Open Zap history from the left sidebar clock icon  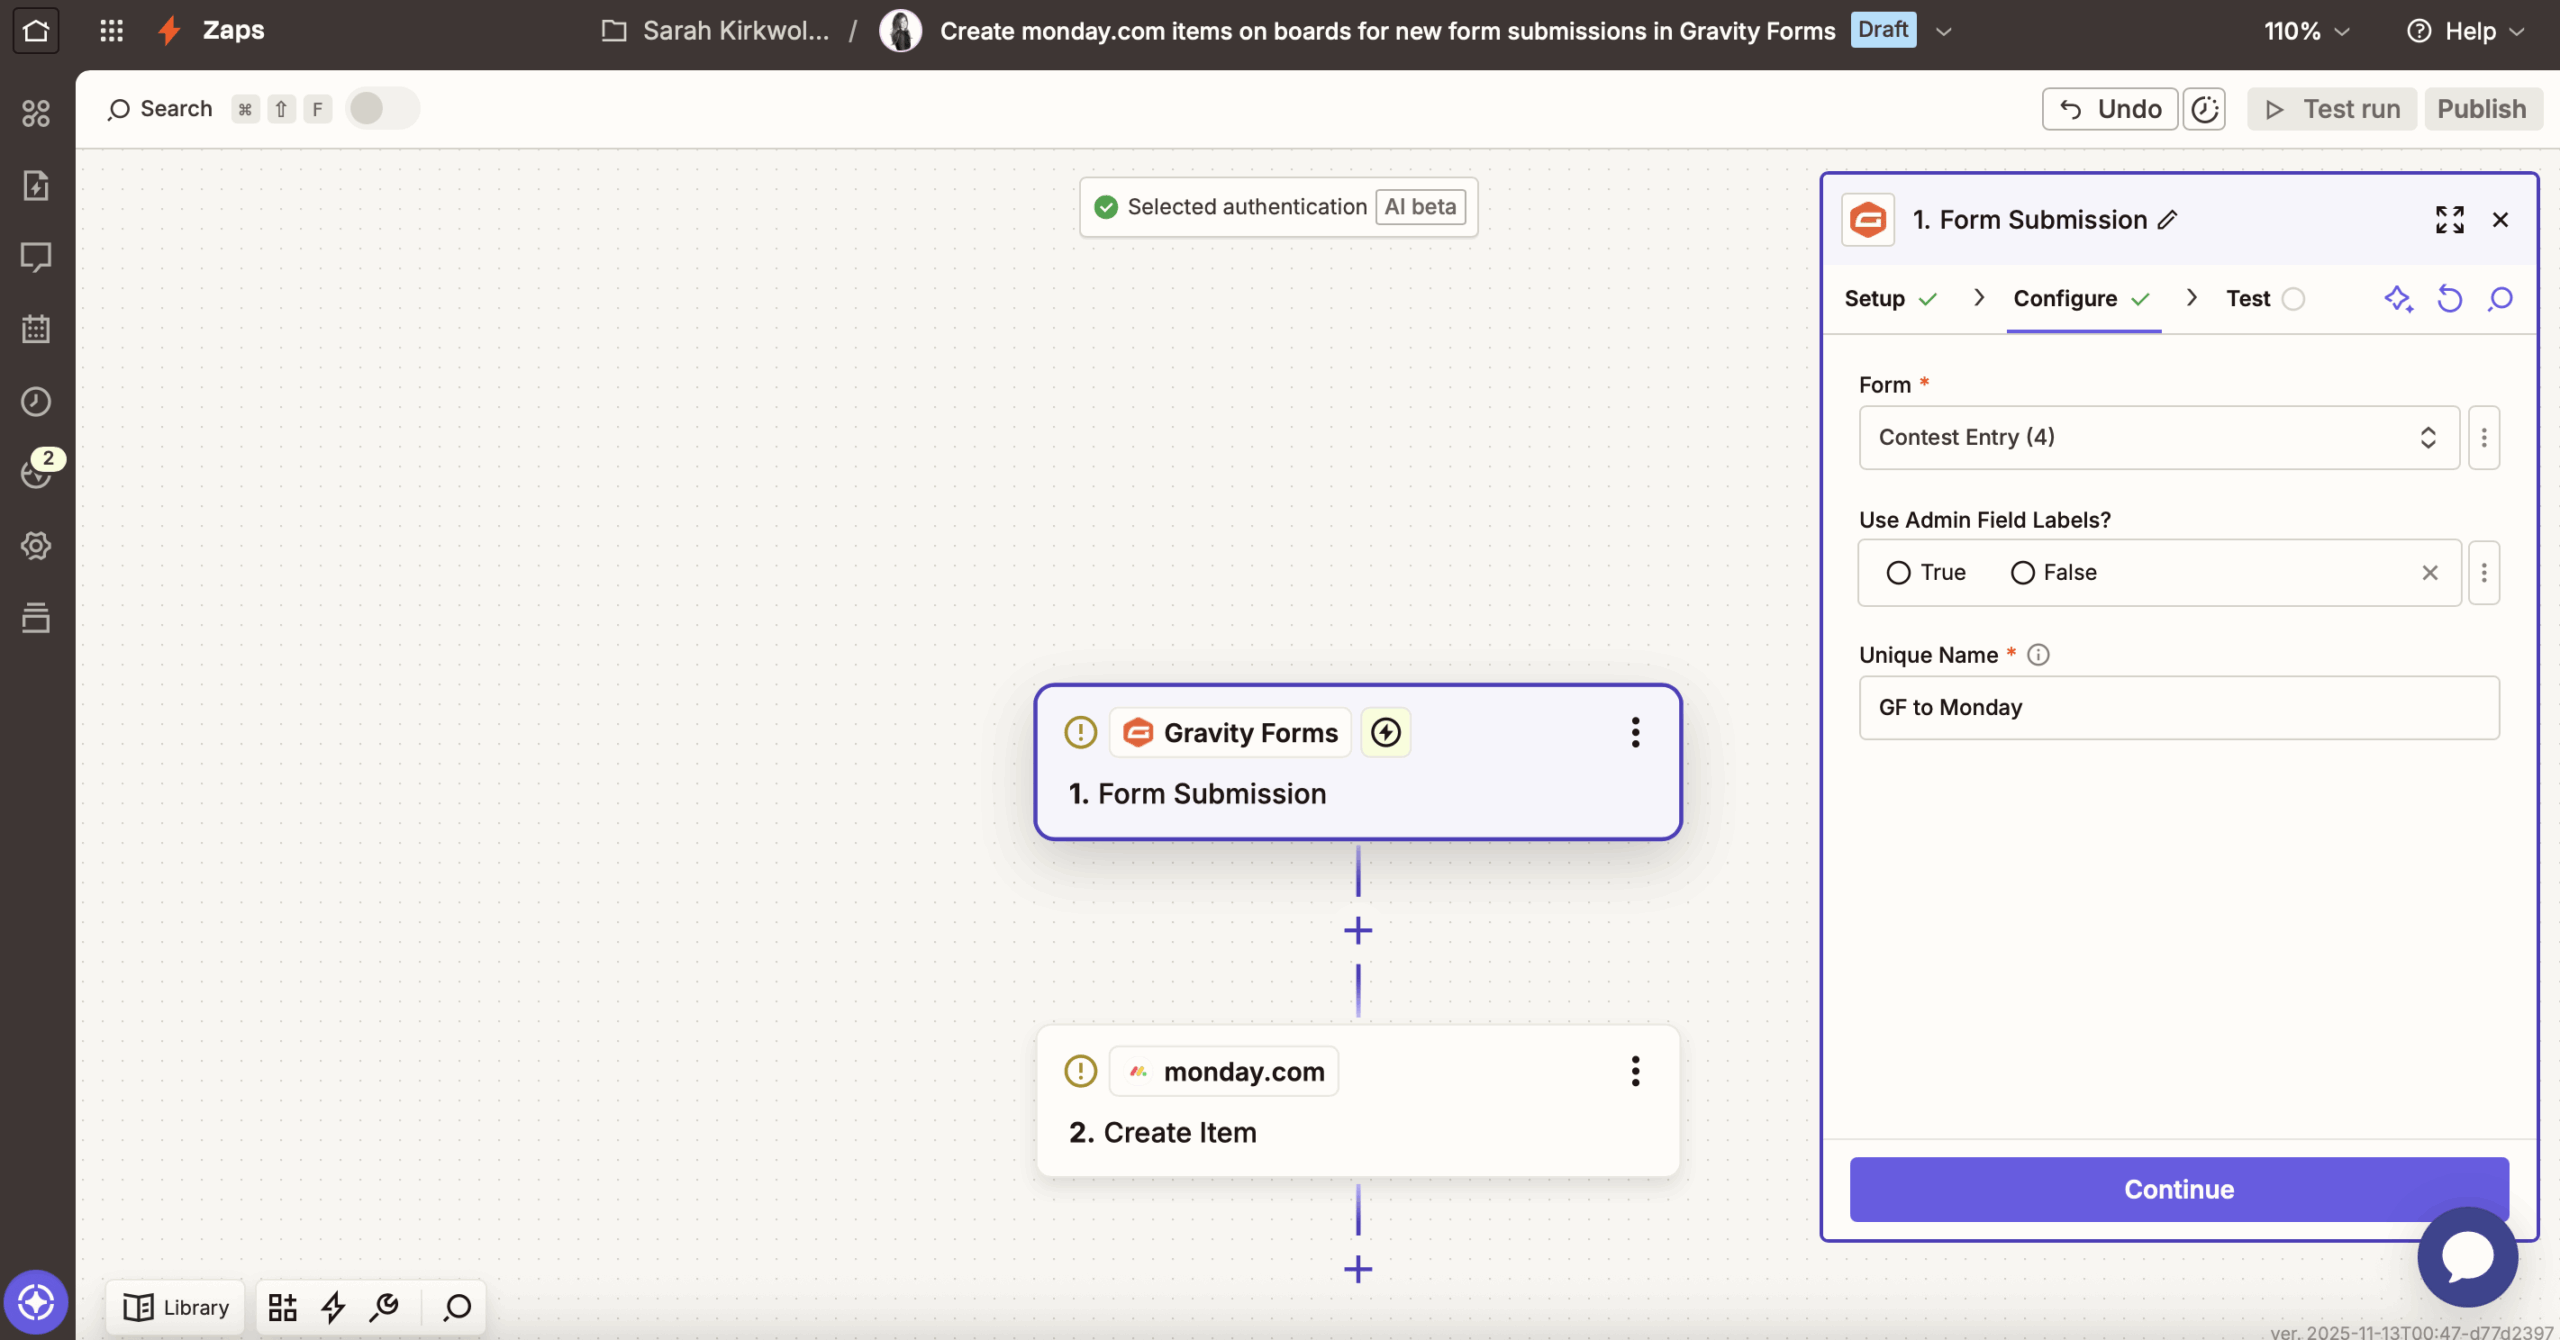(x=36, y=401)
